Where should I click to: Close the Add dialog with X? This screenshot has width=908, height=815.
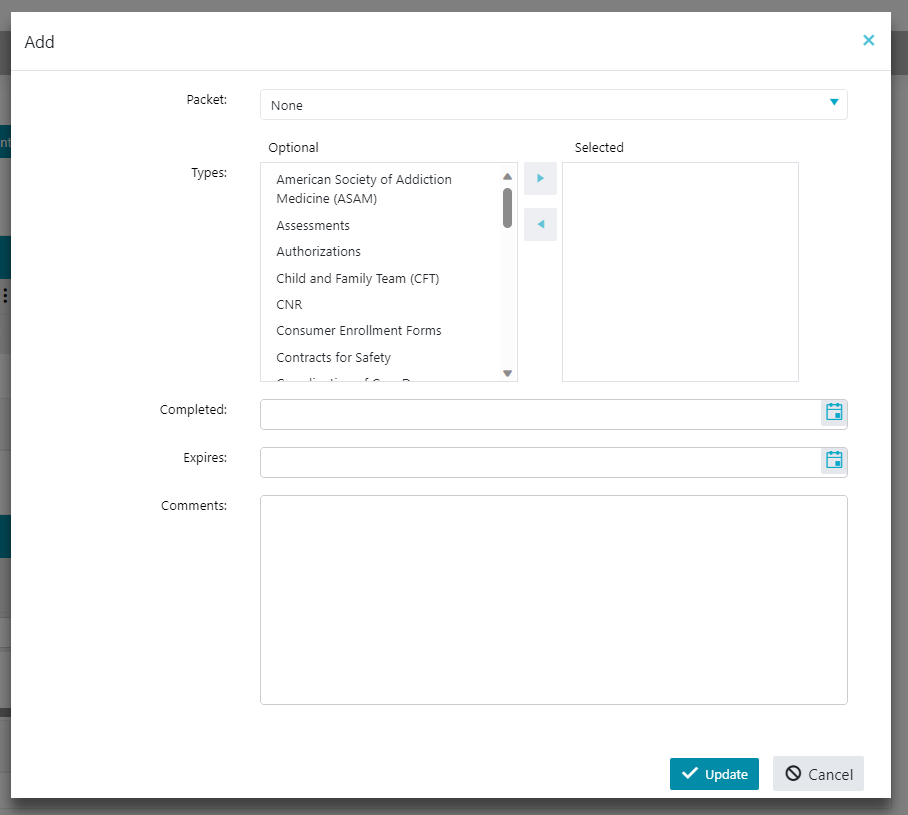868,41
